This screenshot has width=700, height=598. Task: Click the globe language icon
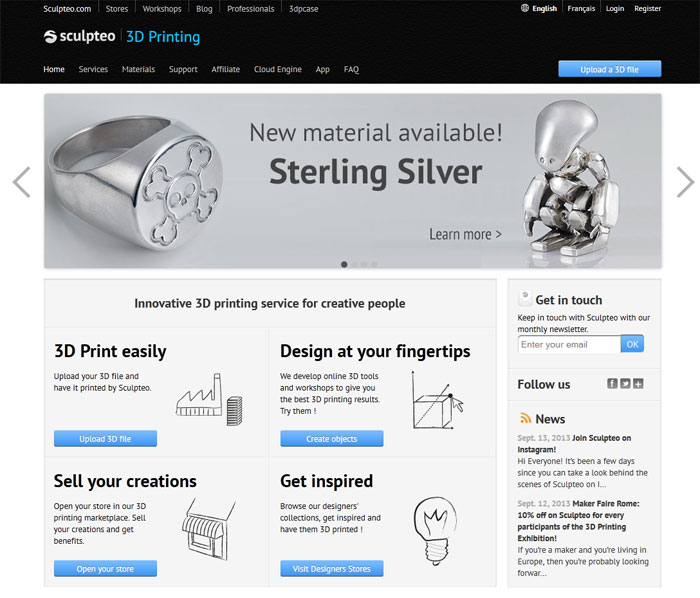[525, 8]
